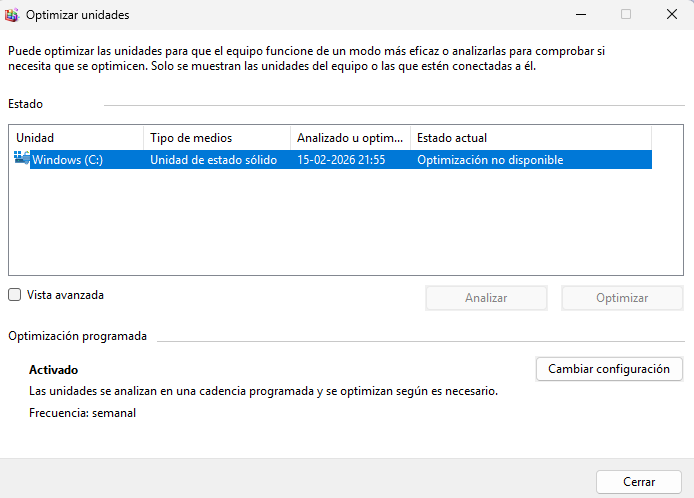Click the Unidad de estado sólido cell

point(214,160)
